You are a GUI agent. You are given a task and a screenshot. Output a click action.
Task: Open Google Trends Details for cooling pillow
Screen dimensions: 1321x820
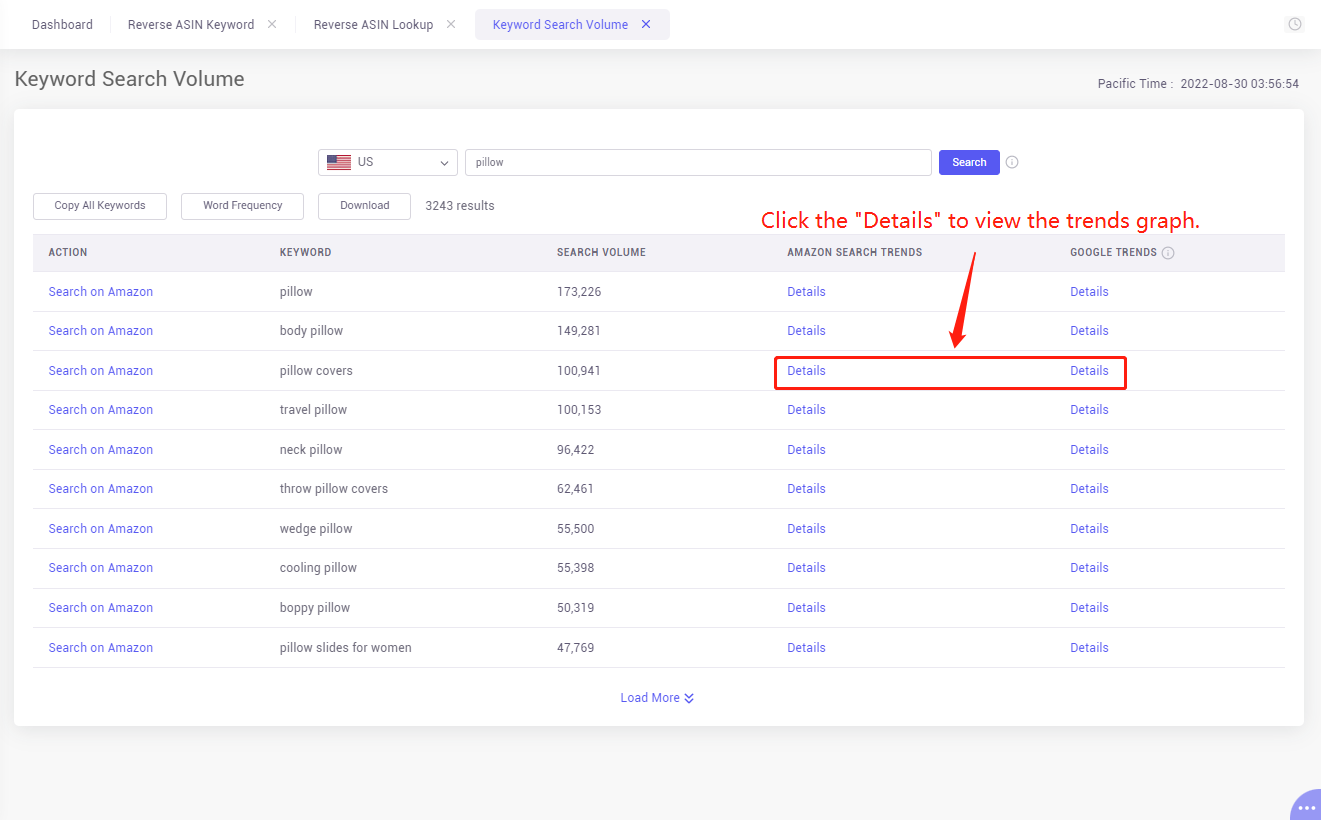pos(1089,568)
